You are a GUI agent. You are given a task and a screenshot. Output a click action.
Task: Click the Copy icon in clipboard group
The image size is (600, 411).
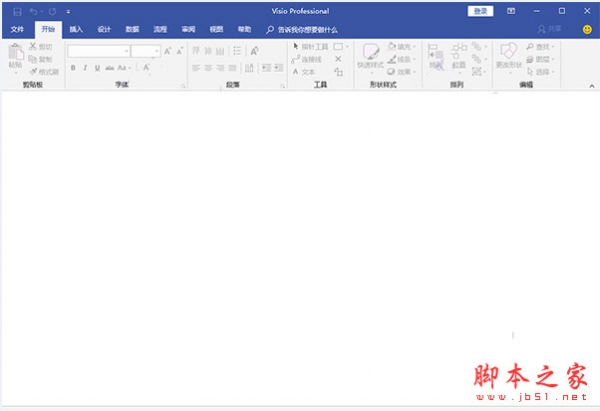pos(33,59)
